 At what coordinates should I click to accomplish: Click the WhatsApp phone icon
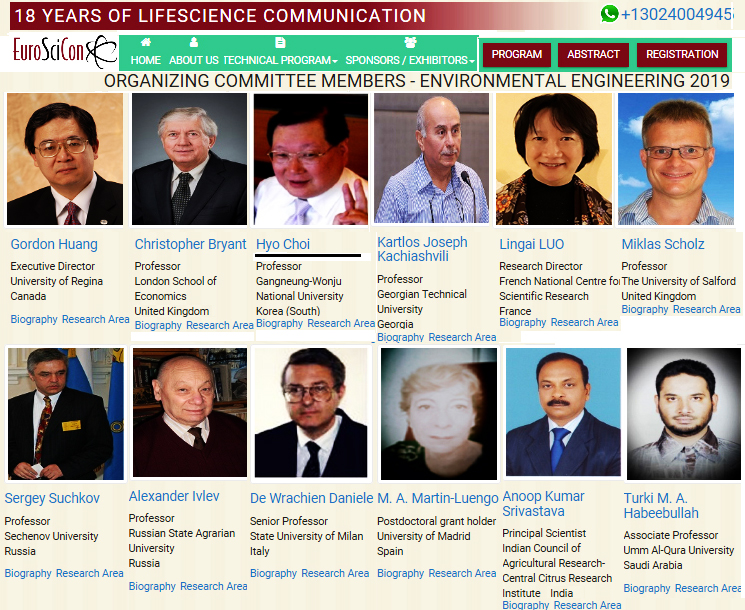point(609,14)
